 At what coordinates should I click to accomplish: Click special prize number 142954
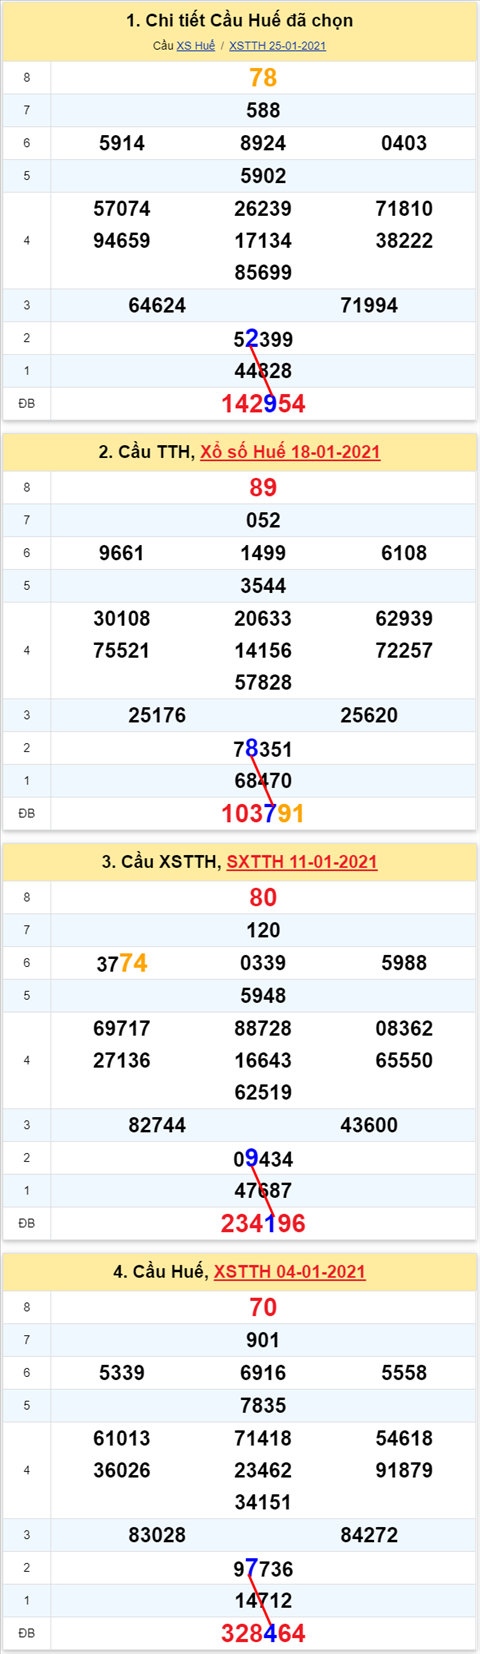click(x=263, y=404)
